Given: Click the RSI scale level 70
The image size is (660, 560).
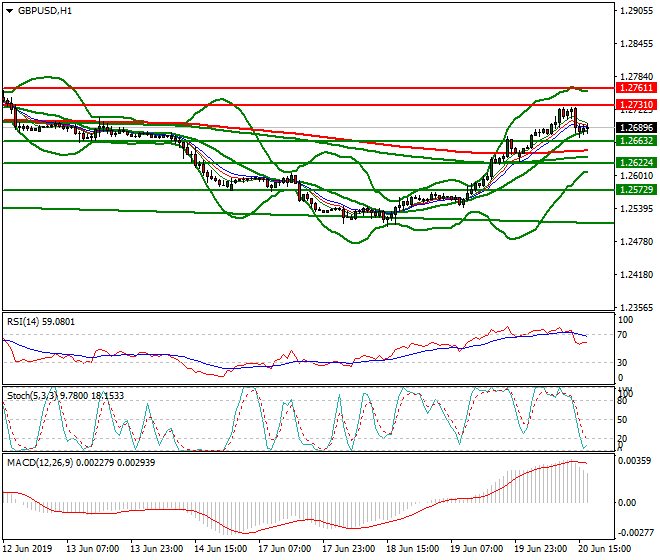Looking at the screenshot, I should 622,335.
